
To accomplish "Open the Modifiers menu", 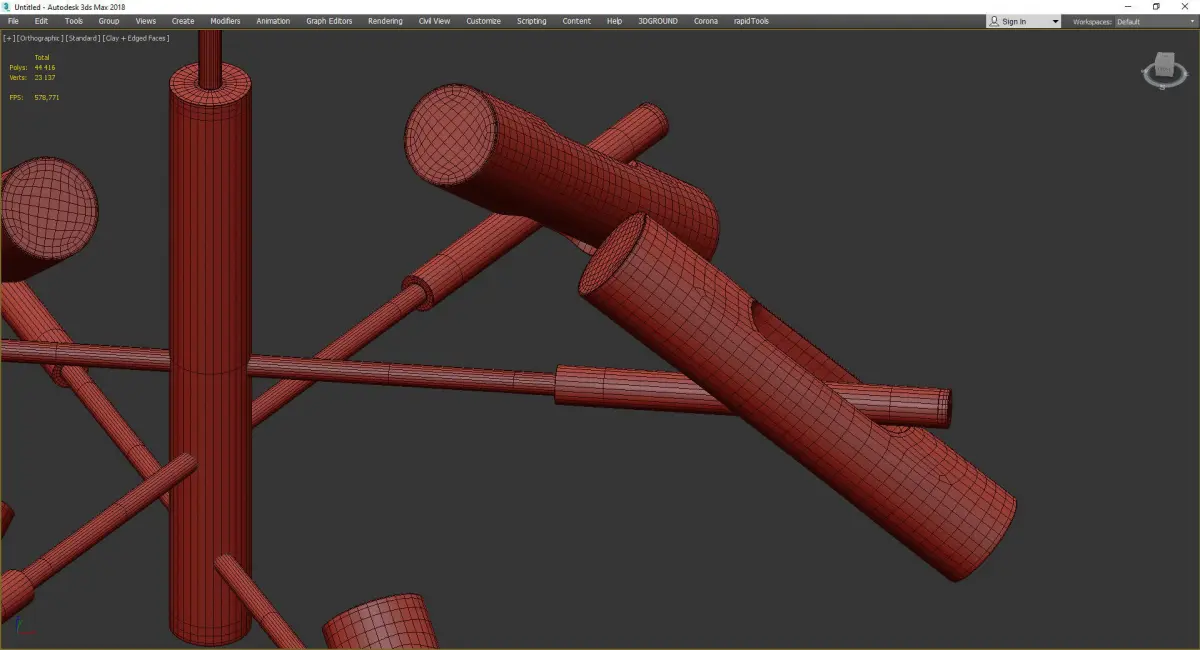I will pyautogui.click(x=225, y=21).
